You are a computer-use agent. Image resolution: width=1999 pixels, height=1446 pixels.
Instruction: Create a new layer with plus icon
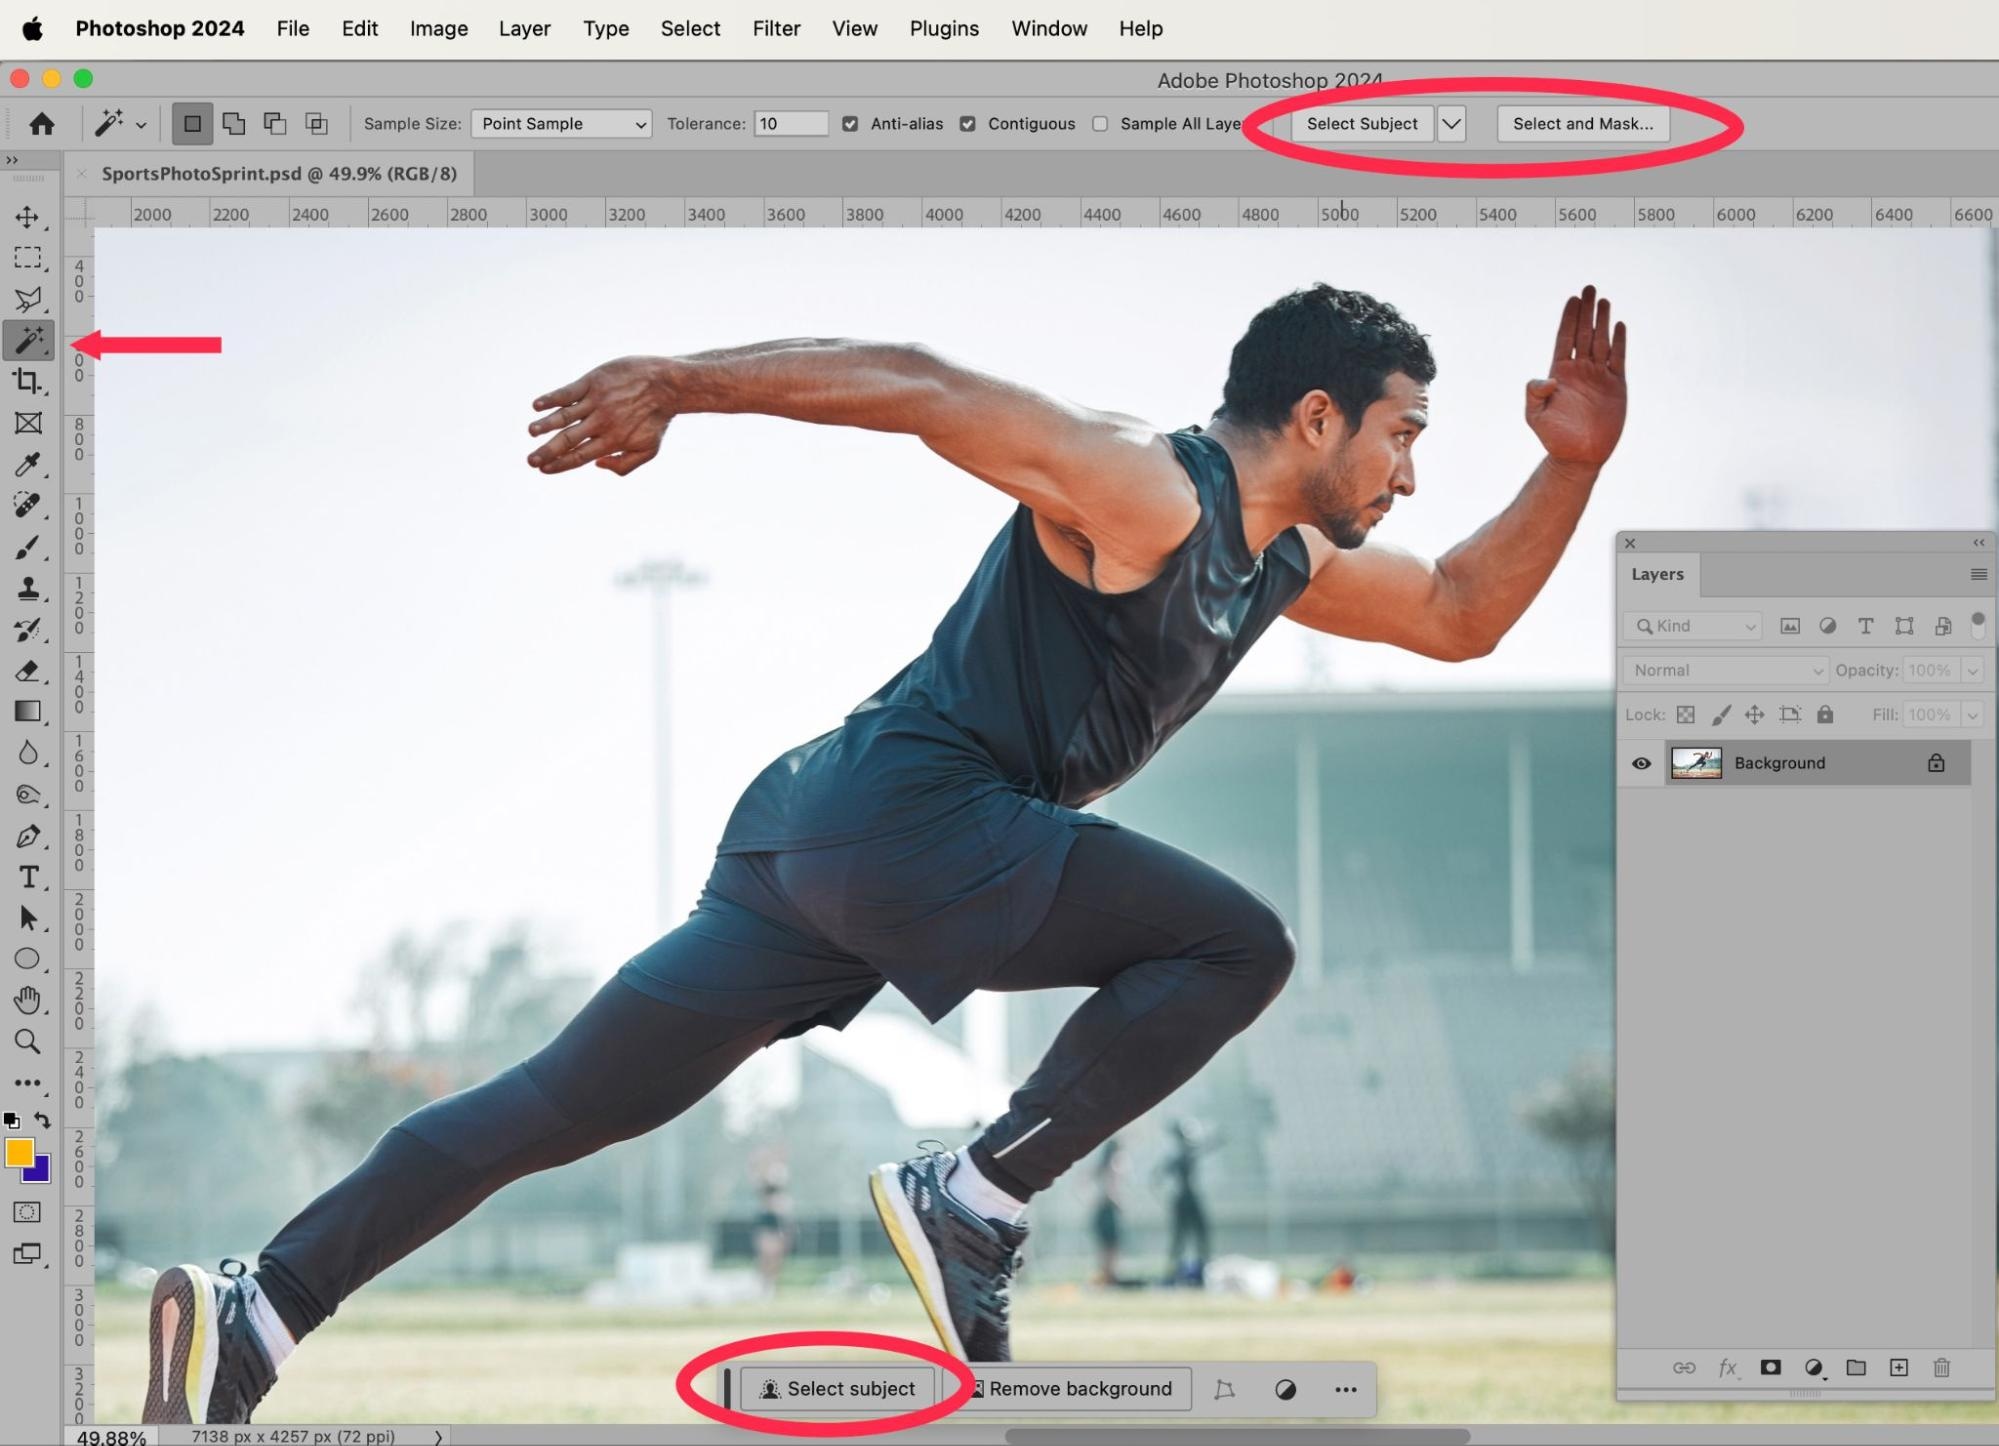[1898, 1367]
